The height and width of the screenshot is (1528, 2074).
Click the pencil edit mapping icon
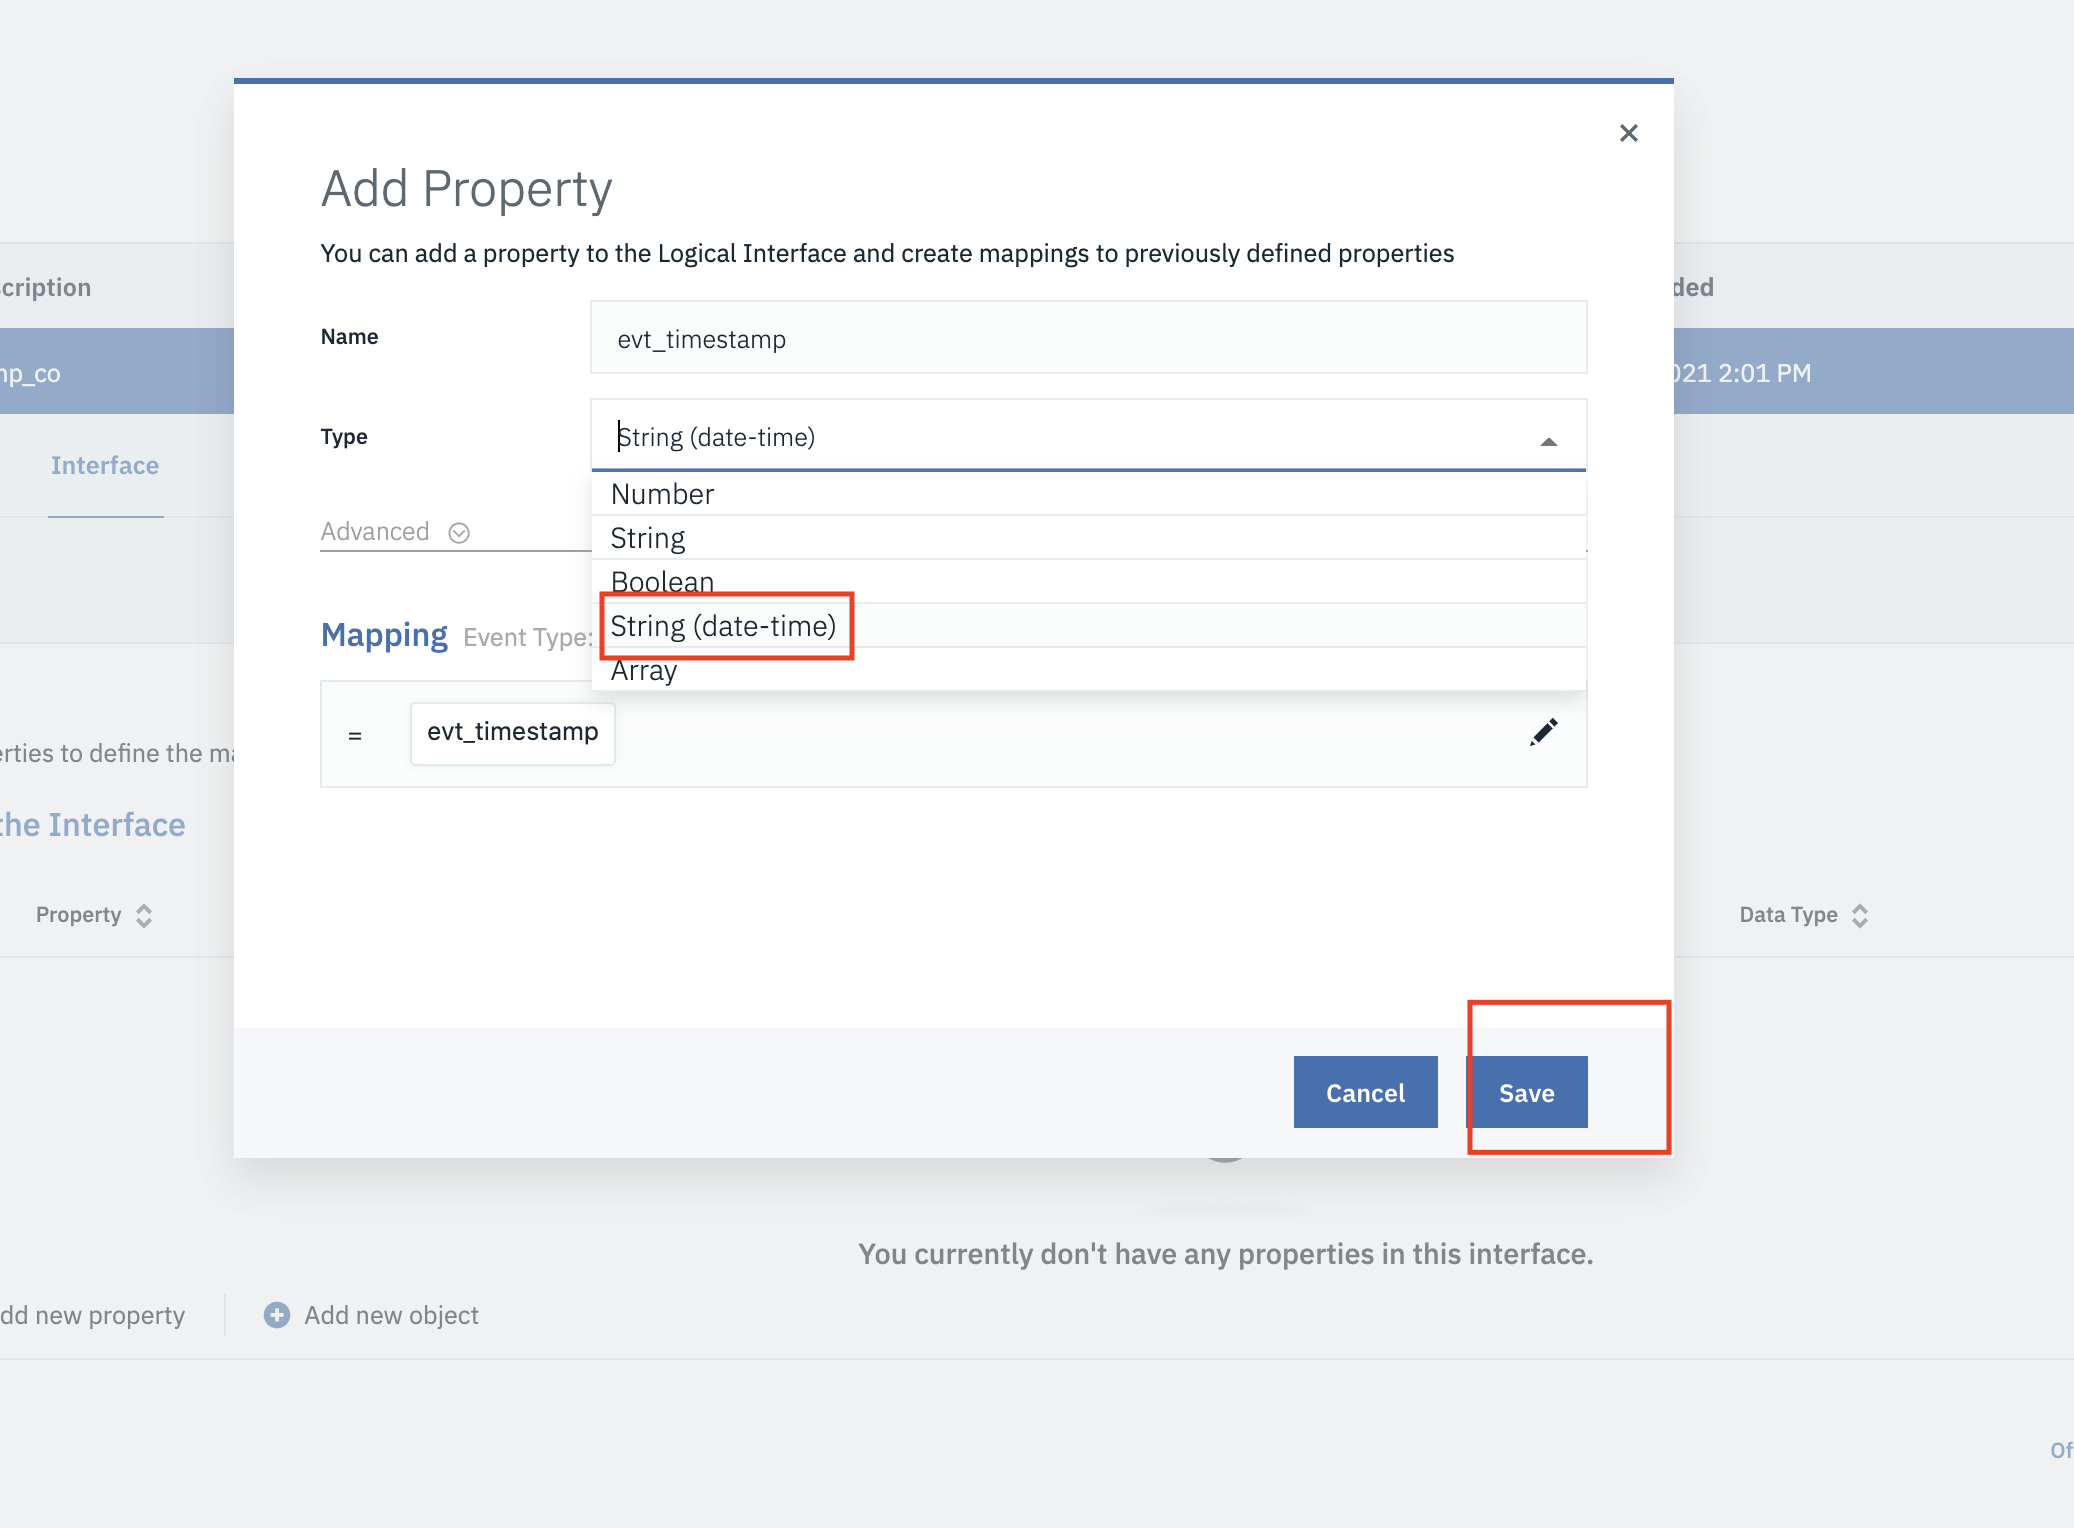pos(1543,733)
